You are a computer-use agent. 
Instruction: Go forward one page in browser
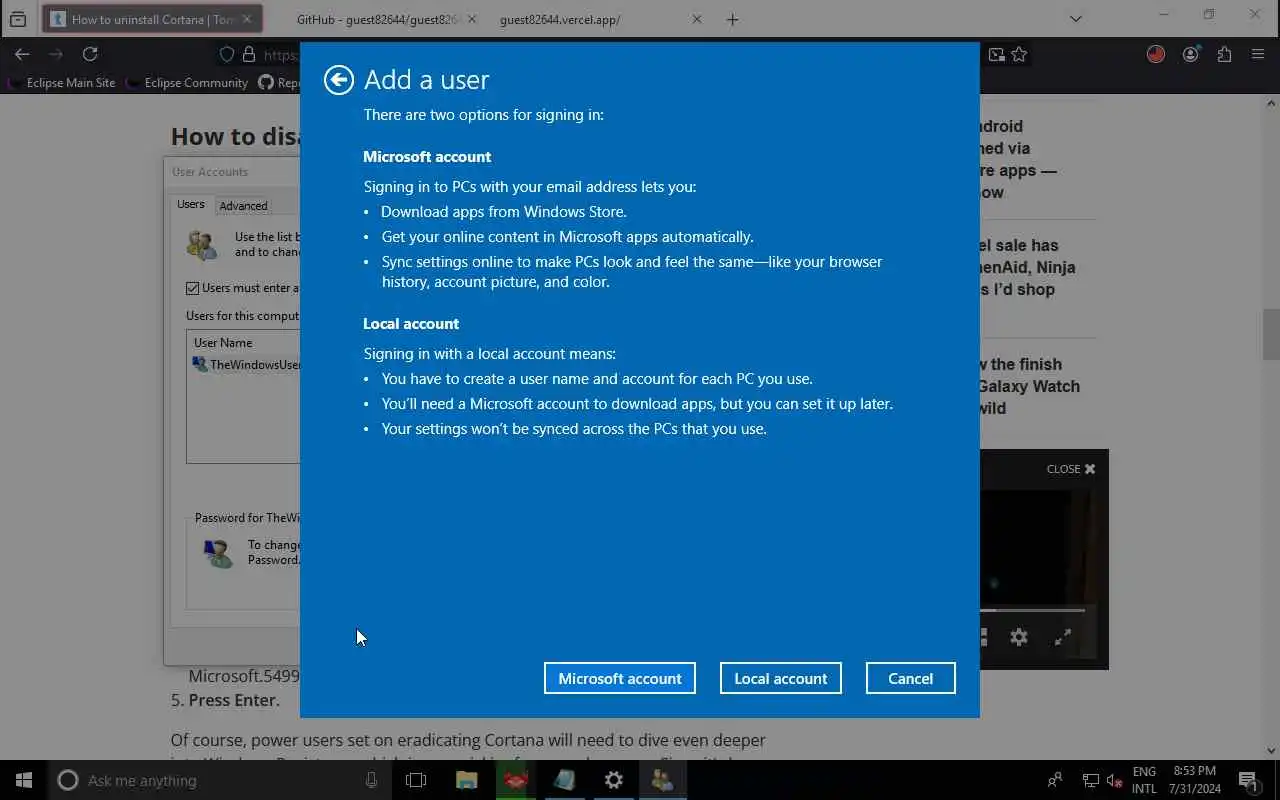56,54
